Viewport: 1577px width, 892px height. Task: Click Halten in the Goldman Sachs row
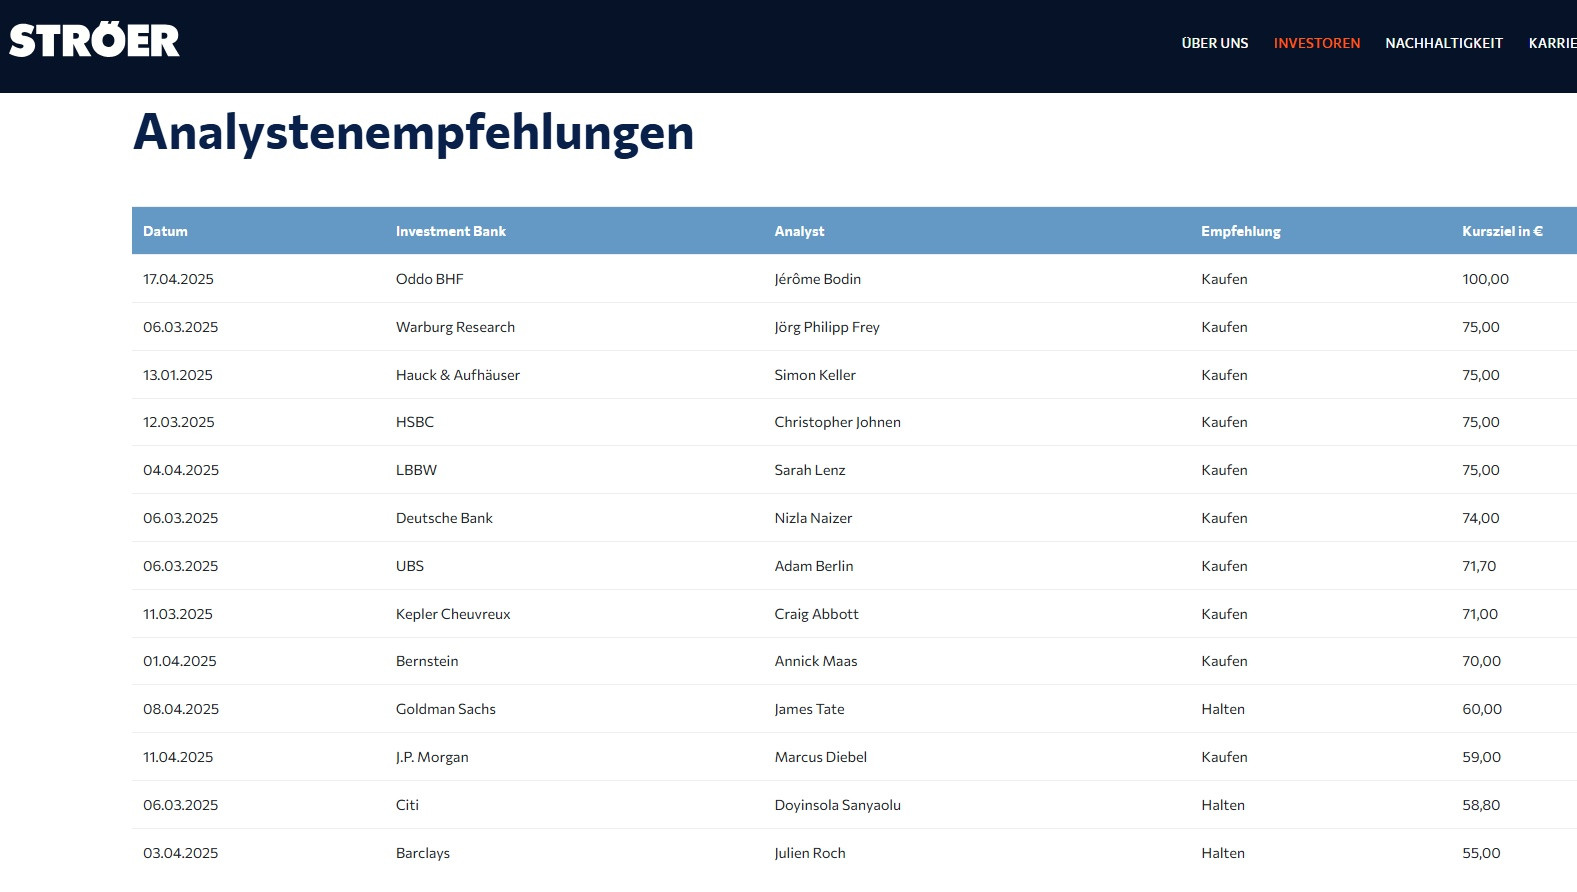pyautogui.click(x=1223, y=709)
